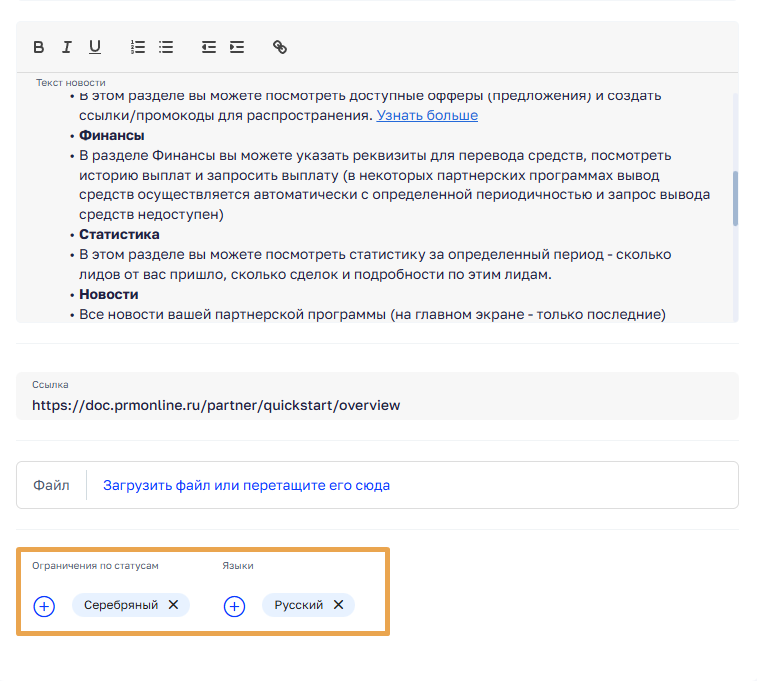
Task: Decrease the paragraph indent
Action: pyautogui.click(x=208, y=47)
